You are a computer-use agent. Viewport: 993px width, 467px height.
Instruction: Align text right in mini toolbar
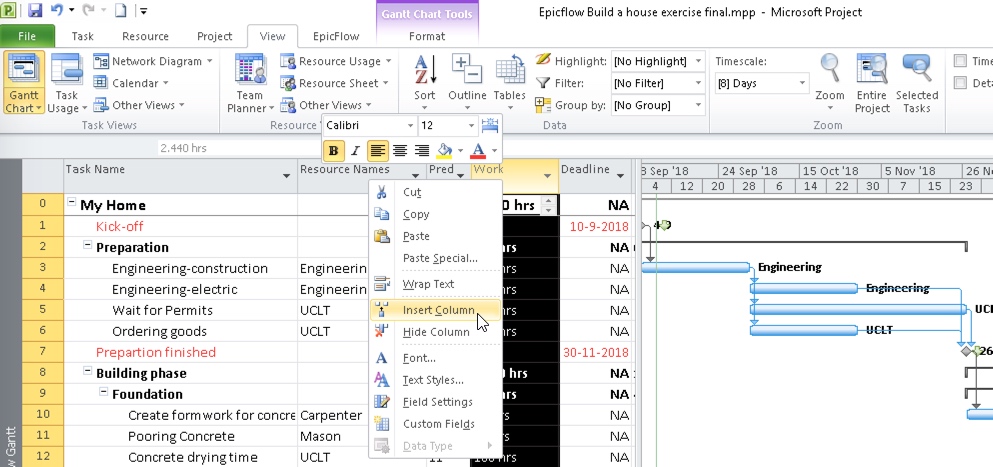(x=422, y=151)
